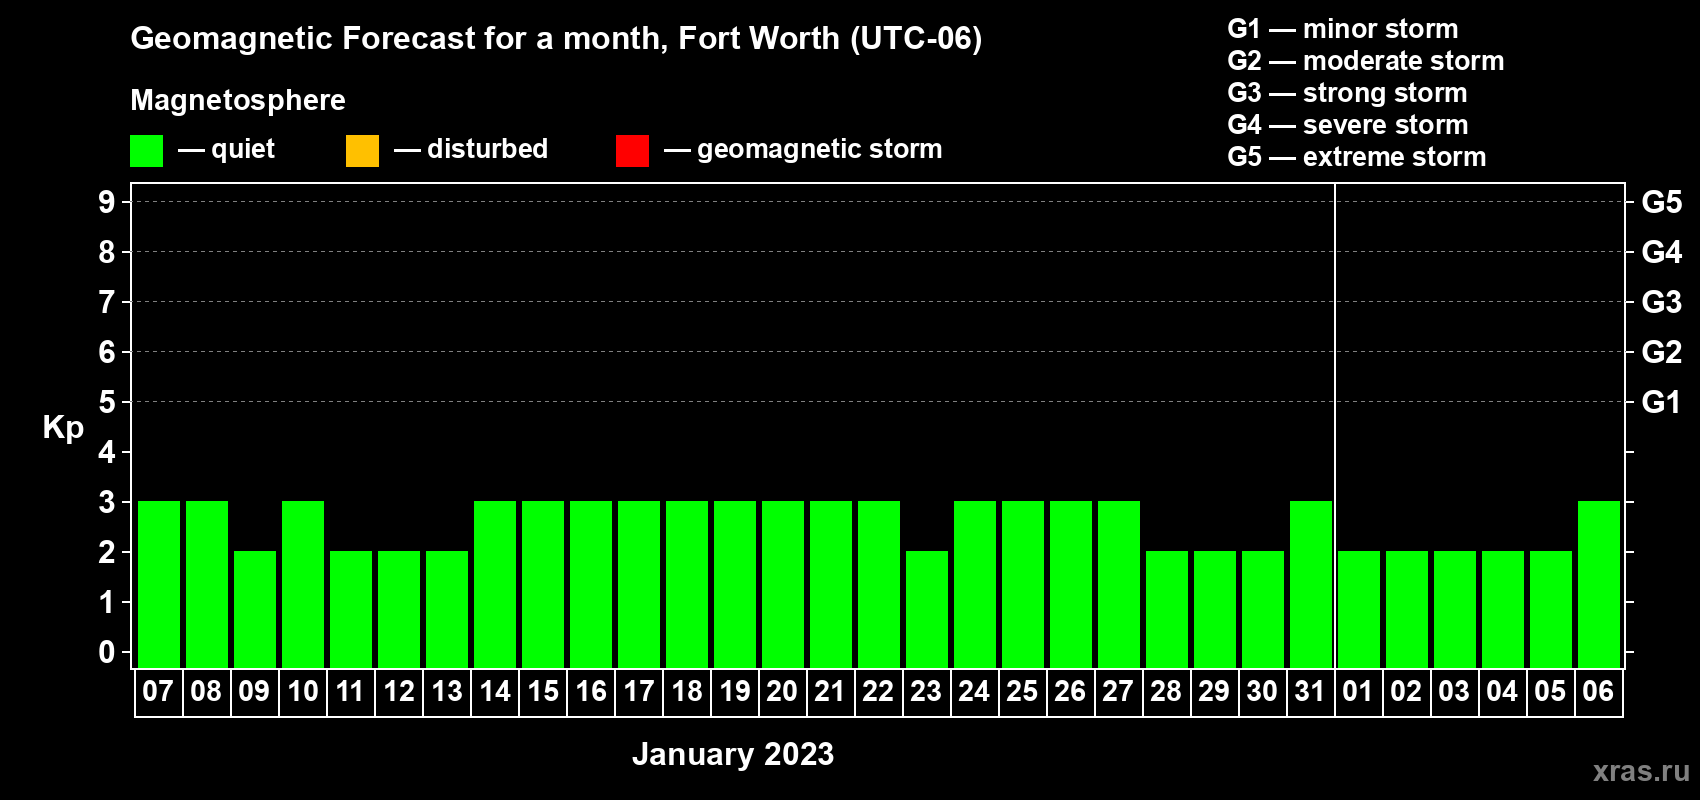Click the date label 01
This screenshot has height=800, width=1700.
pyautogui.click(x=1358, y=692)
